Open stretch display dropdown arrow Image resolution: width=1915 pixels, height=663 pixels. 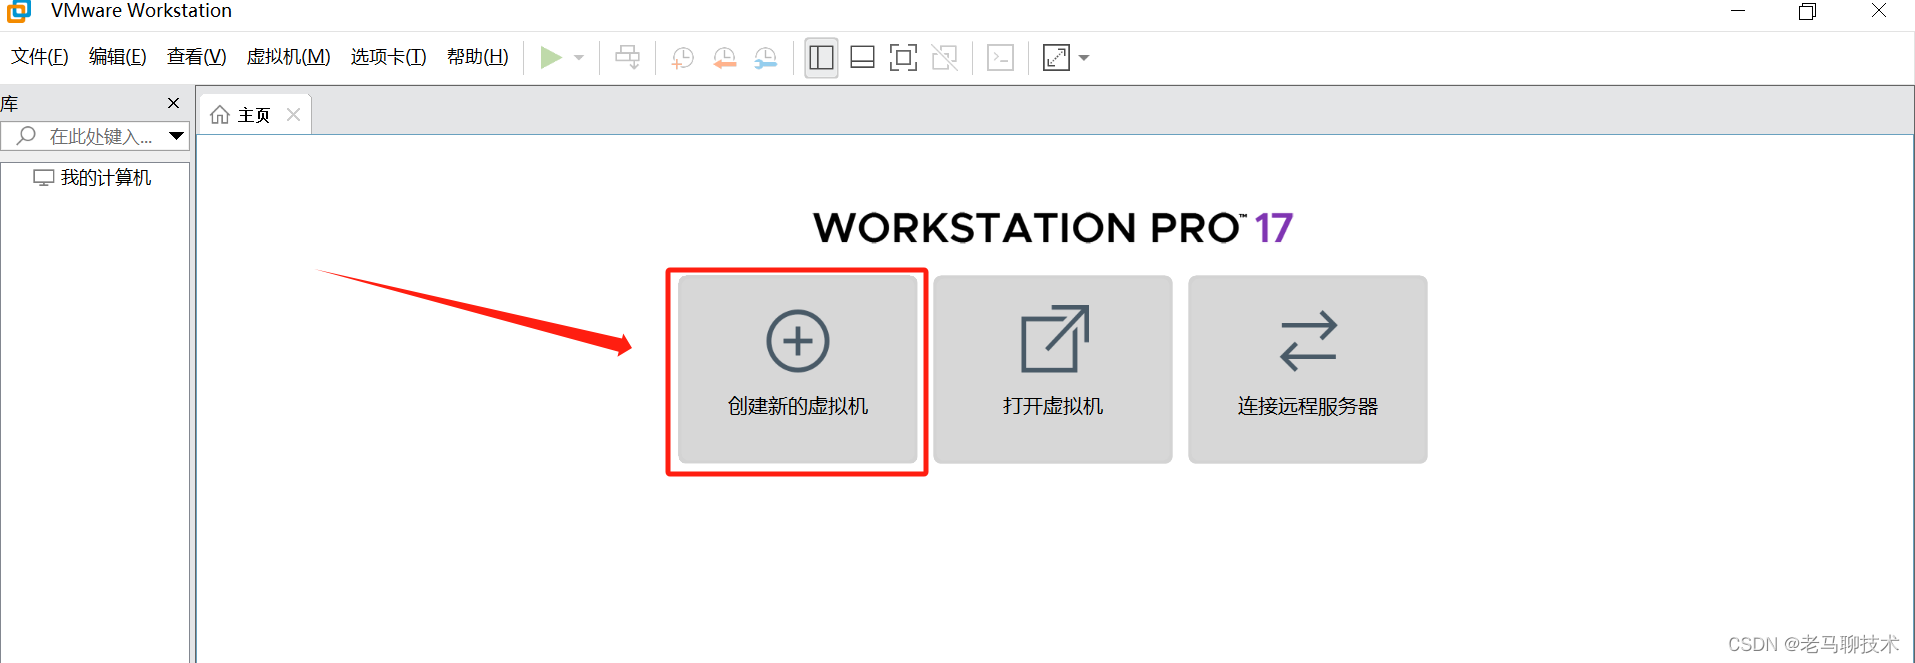point(1084,58)
